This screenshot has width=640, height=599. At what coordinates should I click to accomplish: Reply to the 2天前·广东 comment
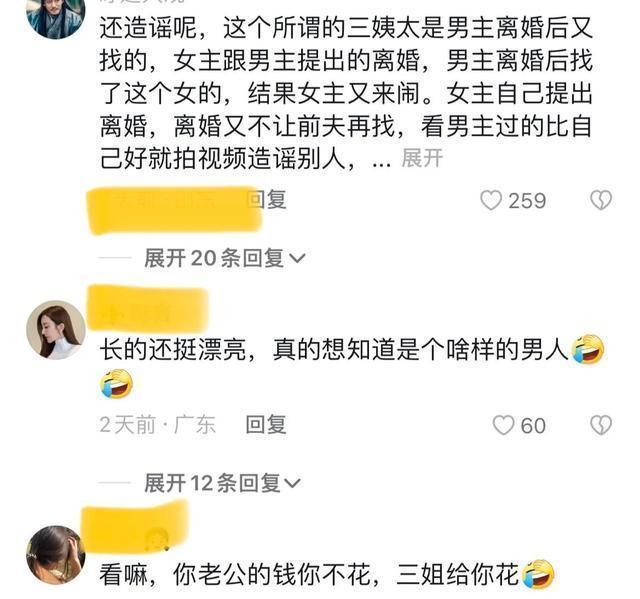tap(266, 424)
